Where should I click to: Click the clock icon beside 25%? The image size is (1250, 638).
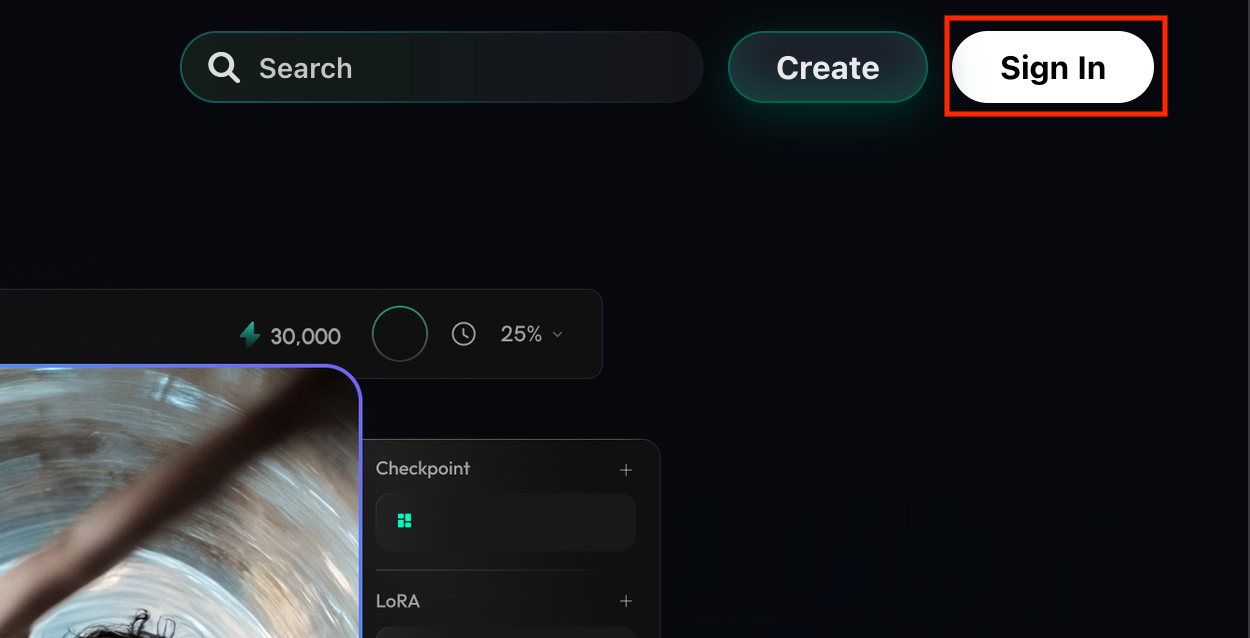coord(464,334)
